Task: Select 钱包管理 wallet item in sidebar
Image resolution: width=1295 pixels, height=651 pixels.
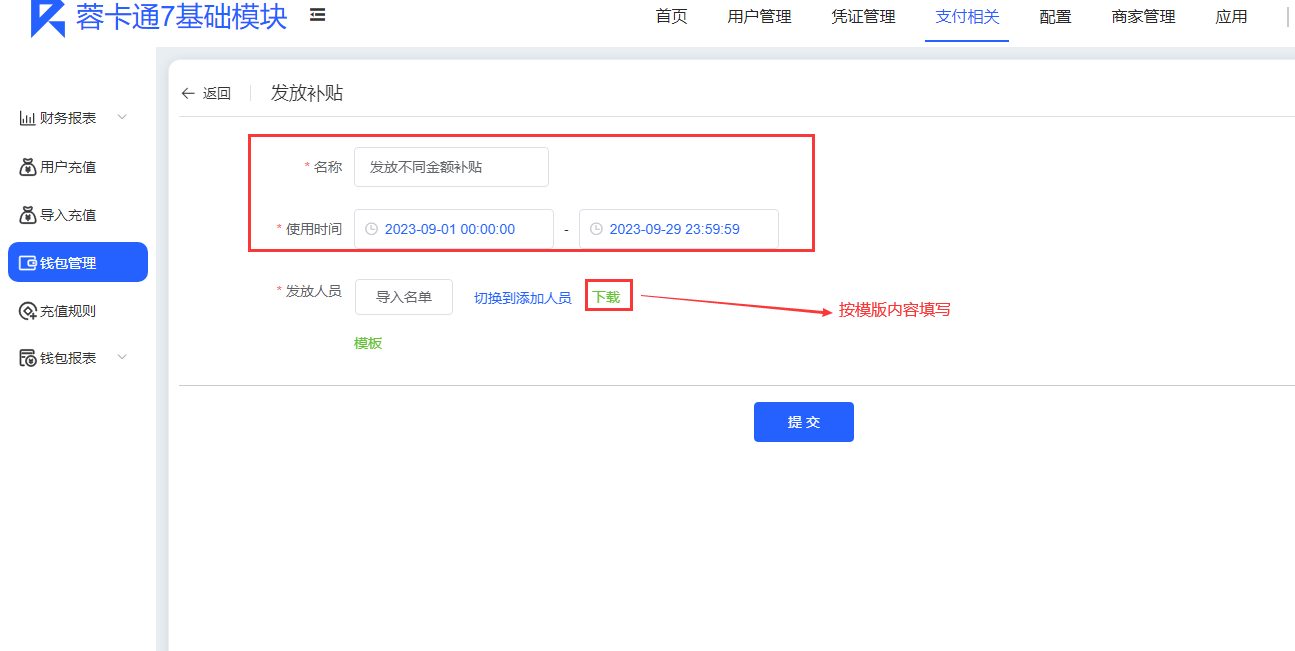Action: click(77, 263)
